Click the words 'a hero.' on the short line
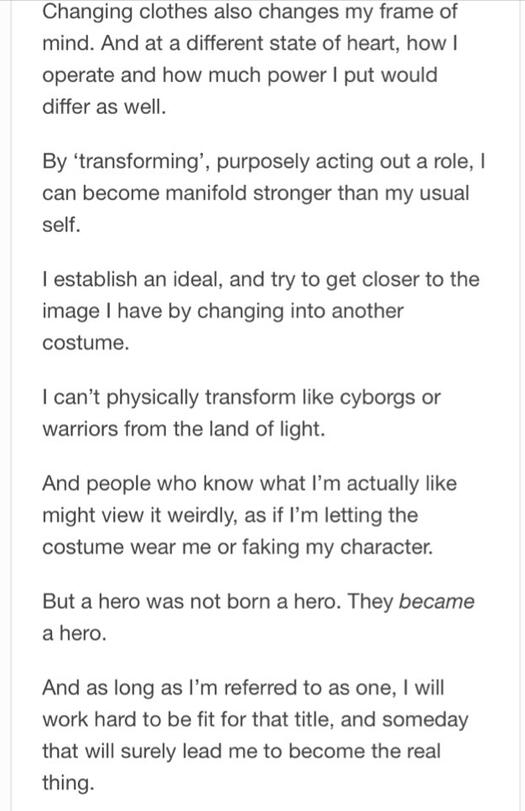The height and width of the screenshot is (811, 525). pyautogui.click(x=74, y=634)
